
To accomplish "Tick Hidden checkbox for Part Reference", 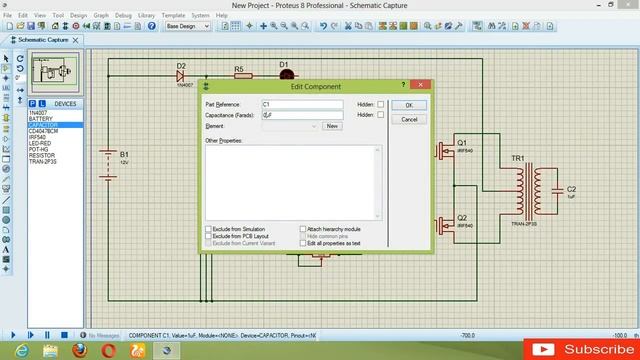I will 380,104.
